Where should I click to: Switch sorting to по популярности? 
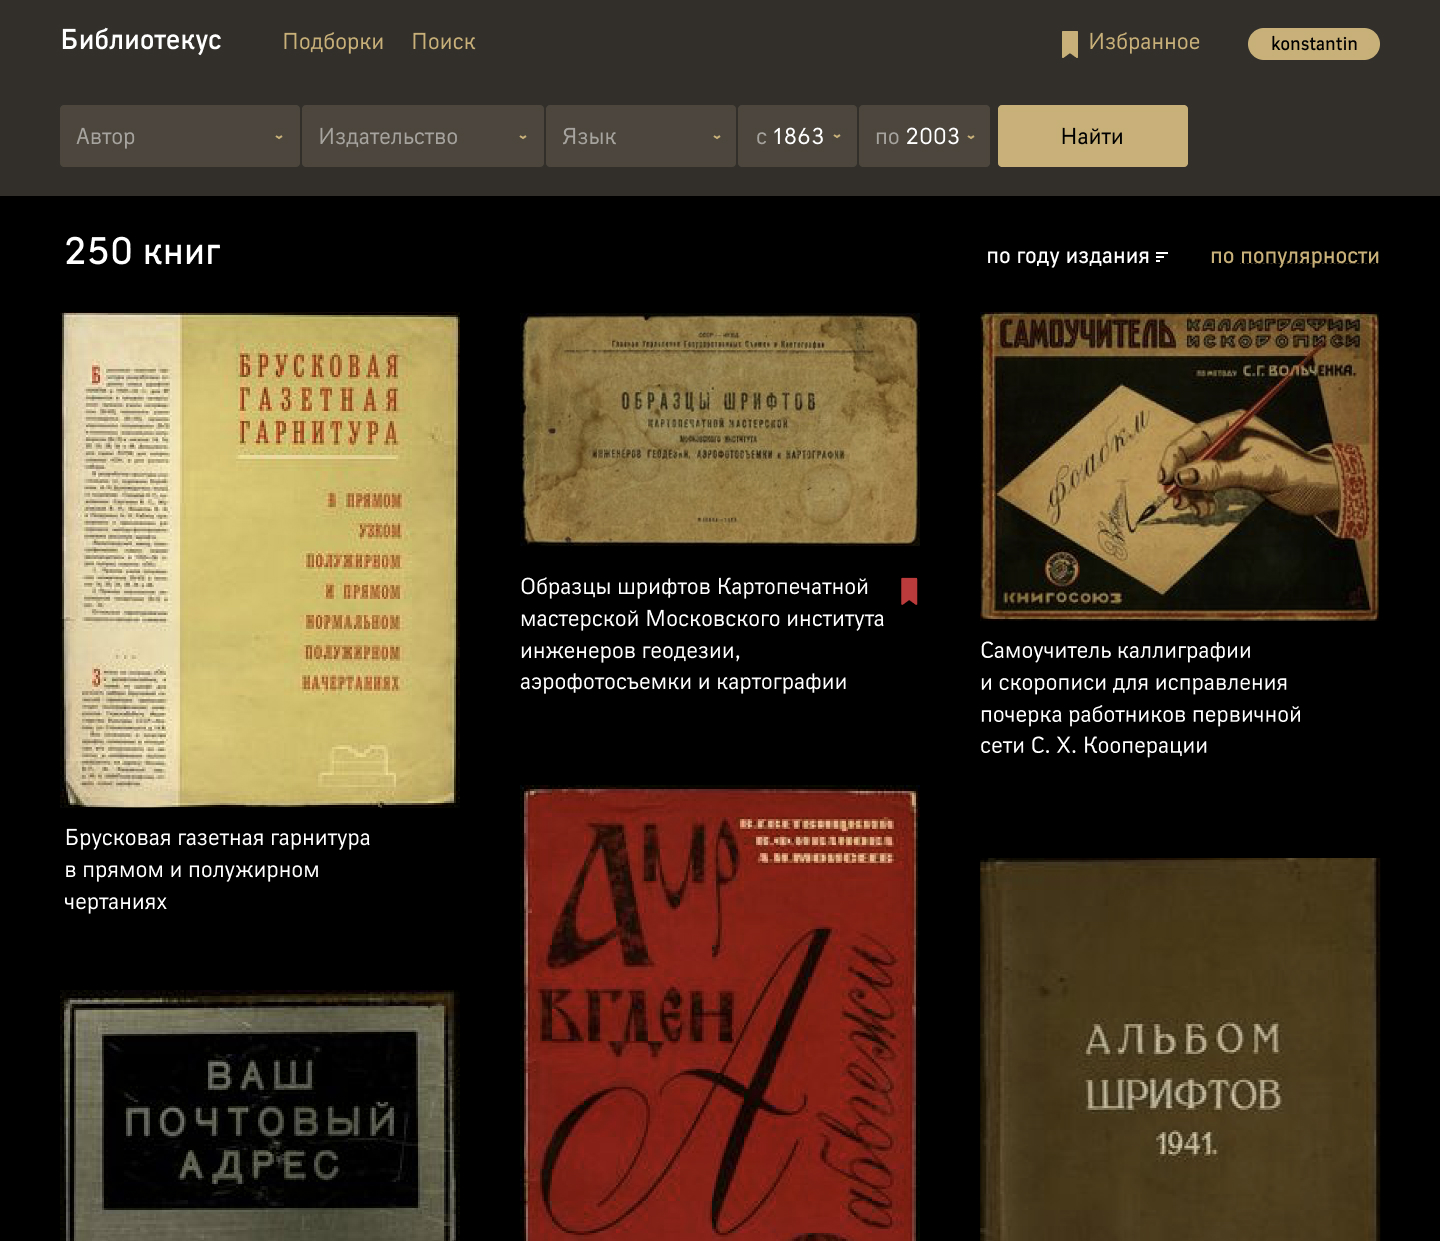pos(1294,256)
